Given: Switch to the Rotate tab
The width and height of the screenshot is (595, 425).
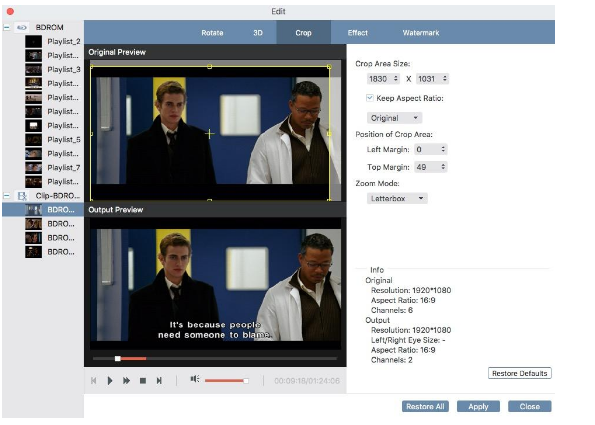Looking at the screenshot, I should tap(212, 33).
